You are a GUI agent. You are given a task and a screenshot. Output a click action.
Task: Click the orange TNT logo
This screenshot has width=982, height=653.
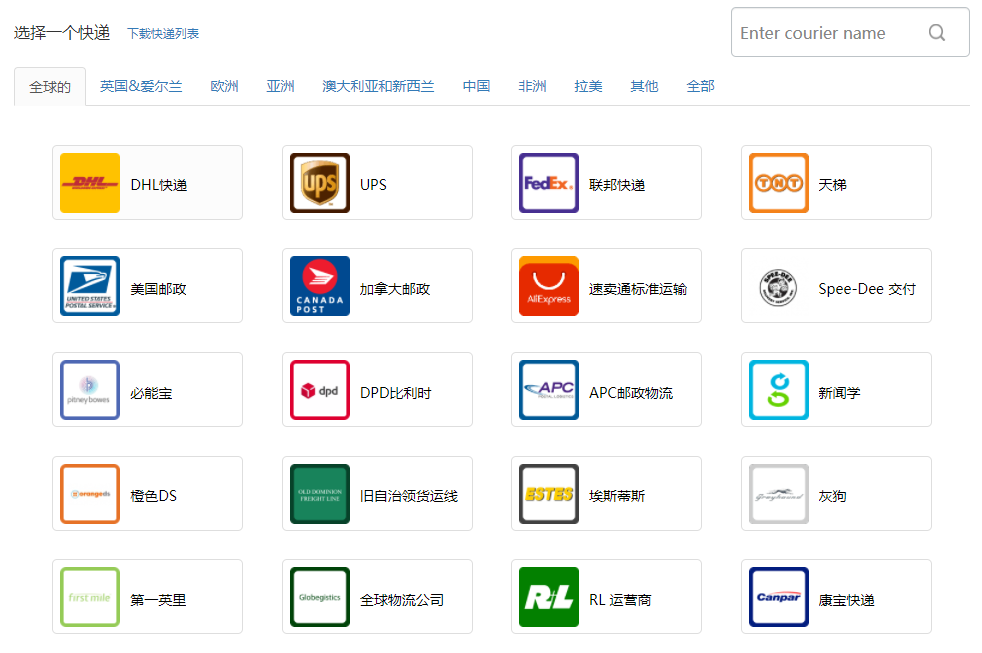[x=778, y=183]
